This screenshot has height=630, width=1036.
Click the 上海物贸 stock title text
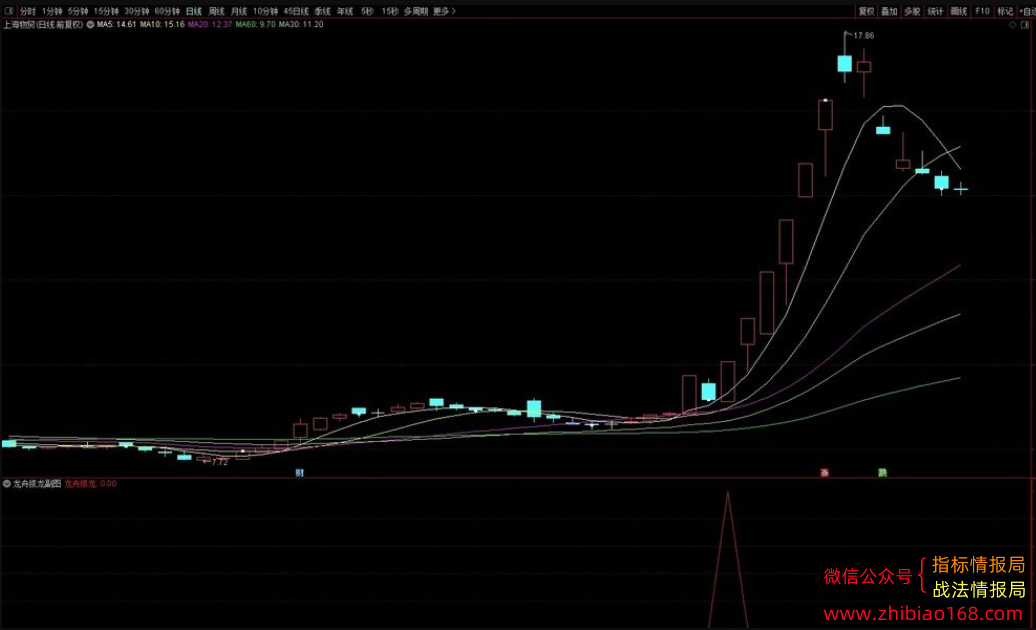click(44, 24)
